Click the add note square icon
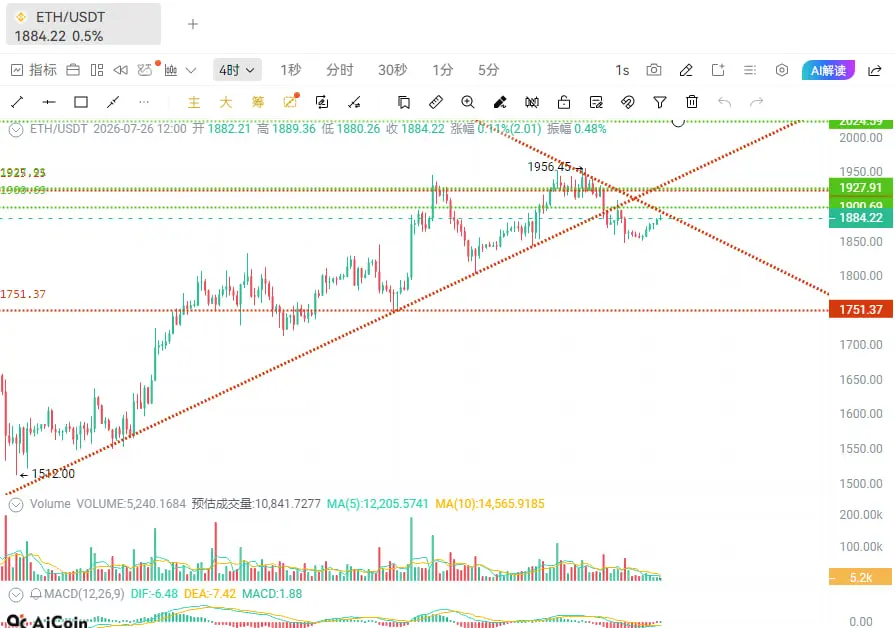 [x=718, y=70]
